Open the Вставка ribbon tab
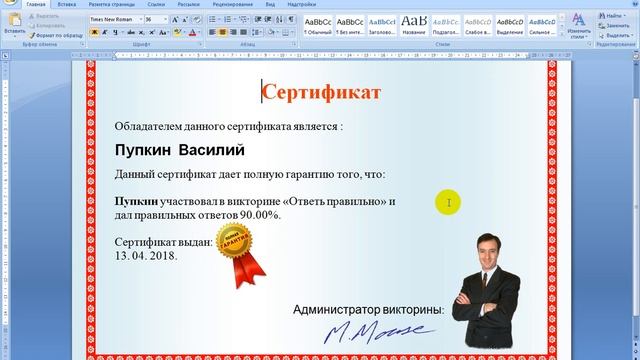Viewport: 640px width, 360px height. coord(67,4)
